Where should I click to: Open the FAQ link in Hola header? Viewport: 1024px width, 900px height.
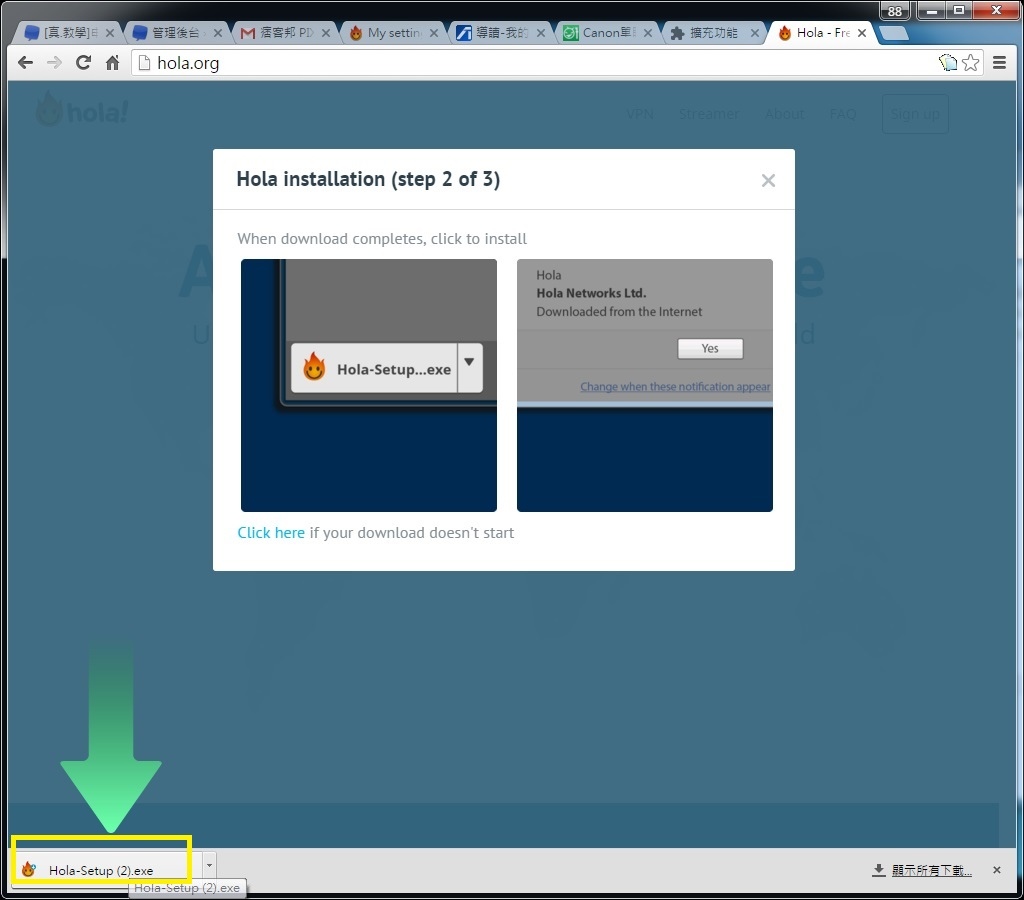843,114
